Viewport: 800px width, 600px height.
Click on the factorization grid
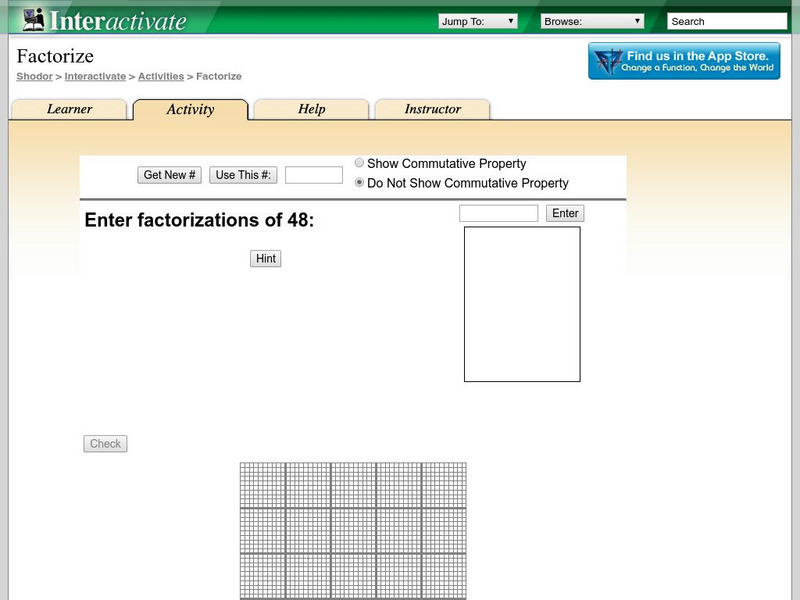[353, 531]
